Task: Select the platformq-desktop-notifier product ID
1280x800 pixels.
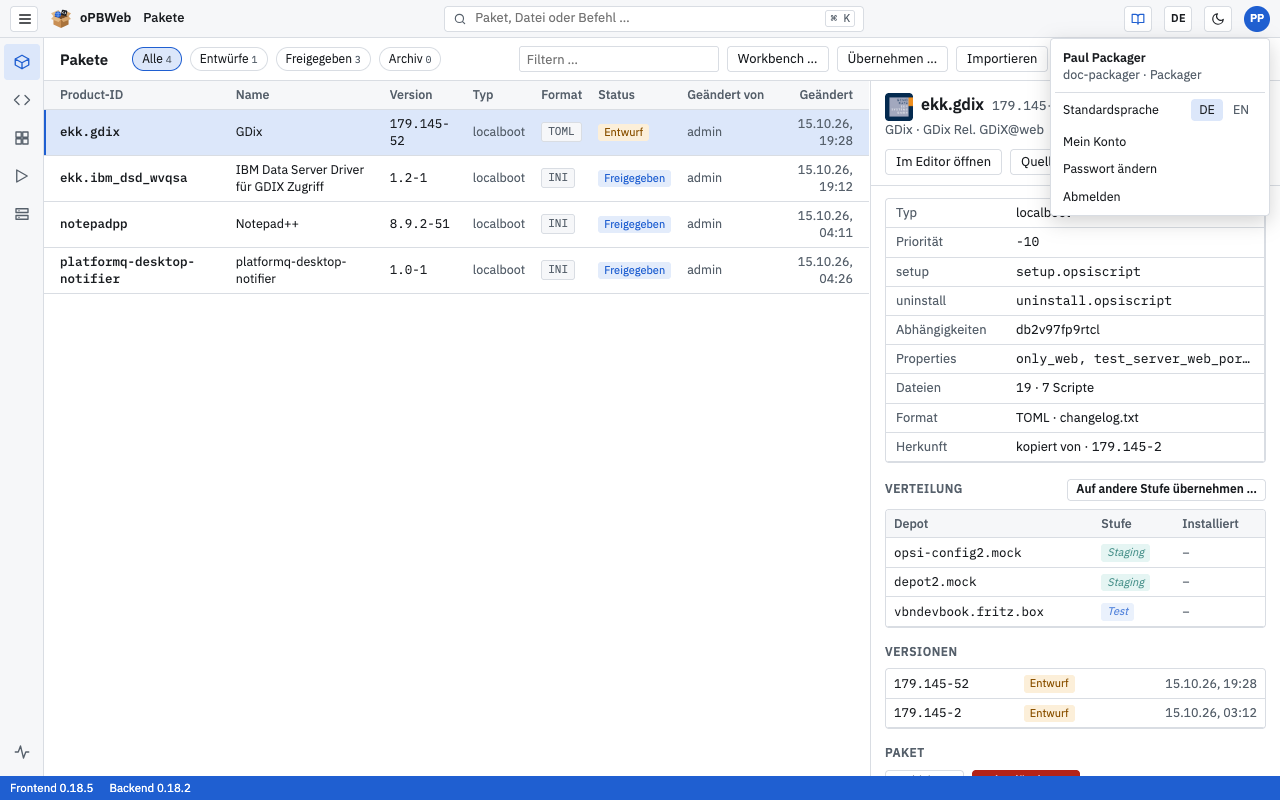Action: (127, 270)
